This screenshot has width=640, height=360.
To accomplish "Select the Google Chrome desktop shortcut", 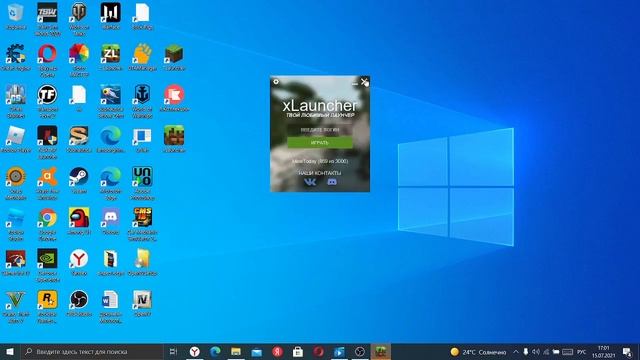I will pos(47,223).
